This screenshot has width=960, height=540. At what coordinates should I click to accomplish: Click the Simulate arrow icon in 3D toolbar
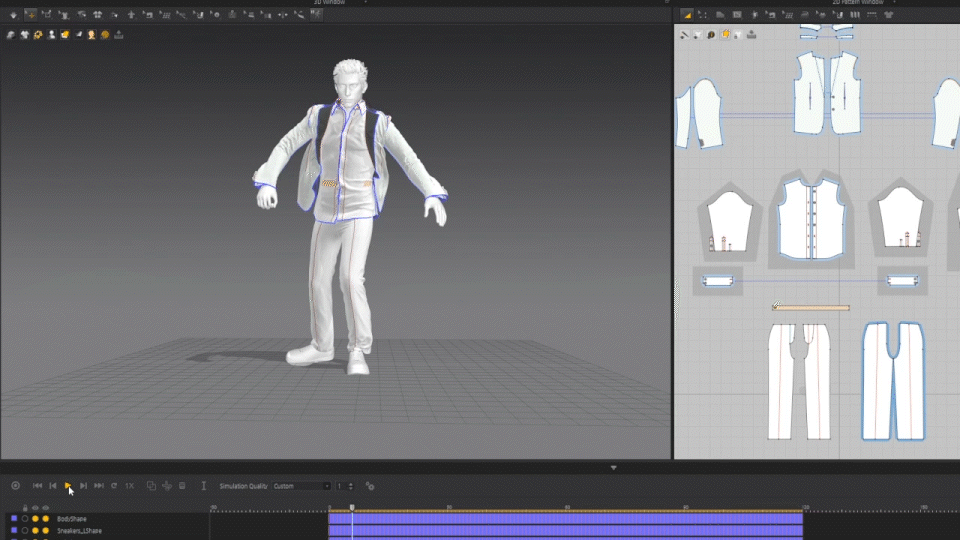[12, 15]
